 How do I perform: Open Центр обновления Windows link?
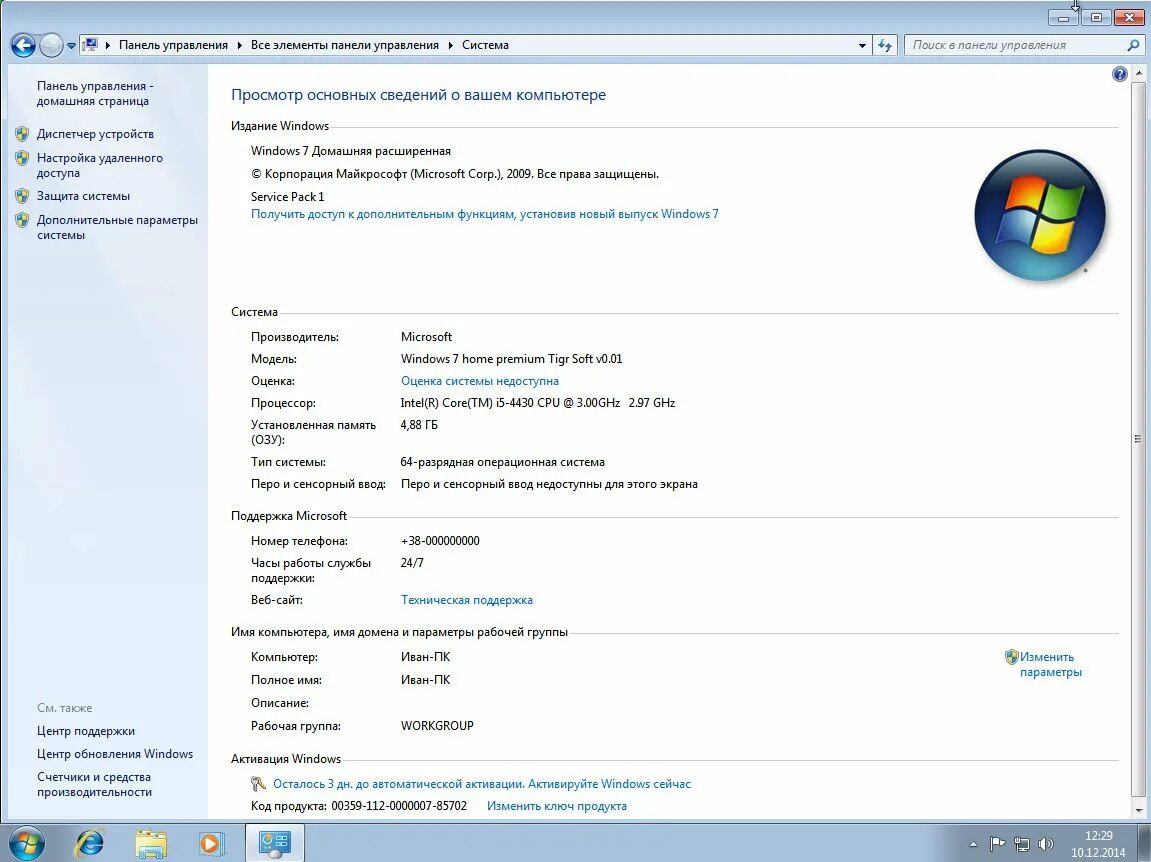click(115, 753)
